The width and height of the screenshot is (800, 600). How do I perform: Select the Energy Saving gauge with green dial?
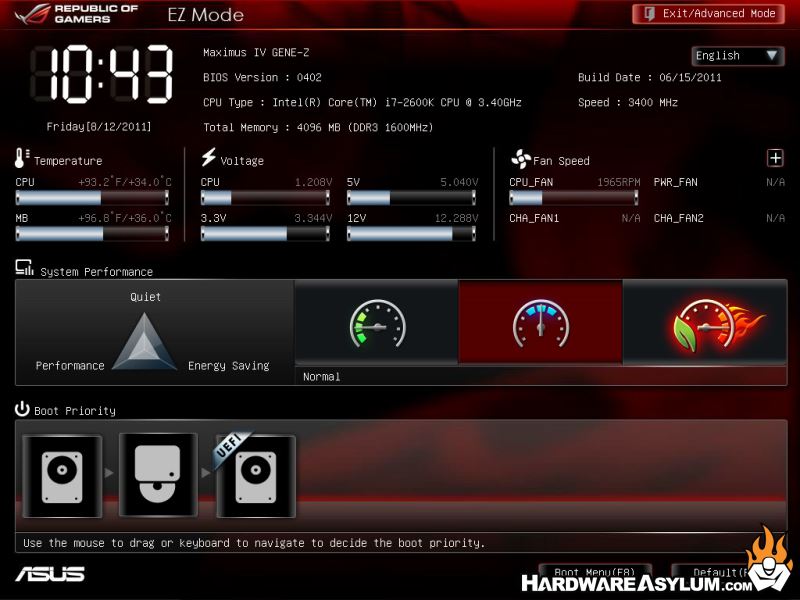[377, 322]
